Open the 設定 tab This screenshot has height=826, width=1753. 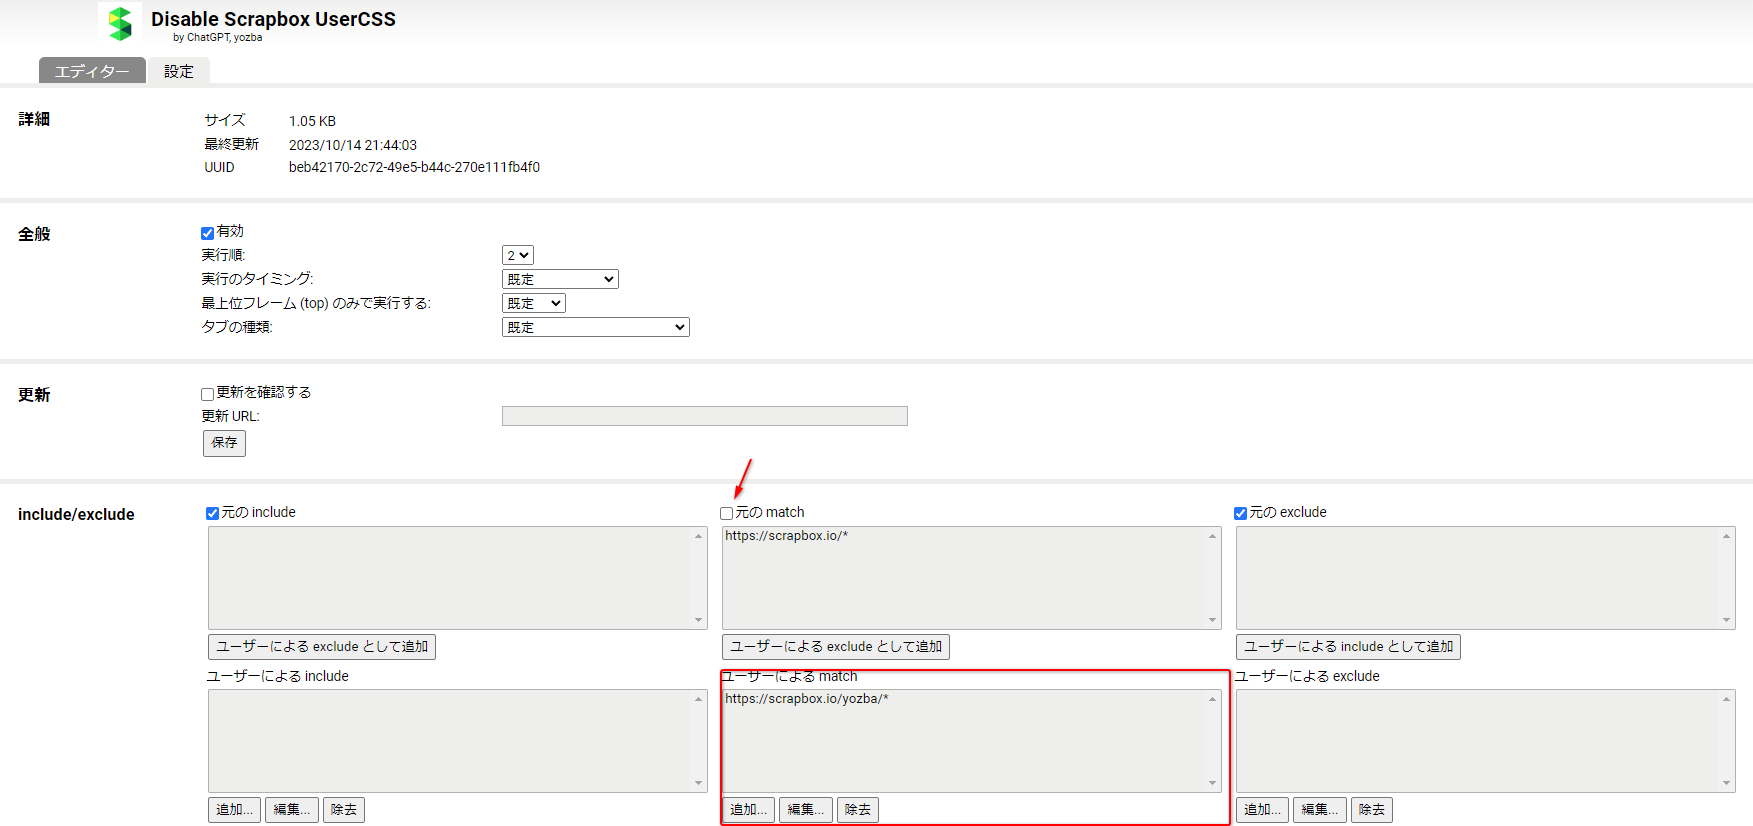click(x=179, y=71)
